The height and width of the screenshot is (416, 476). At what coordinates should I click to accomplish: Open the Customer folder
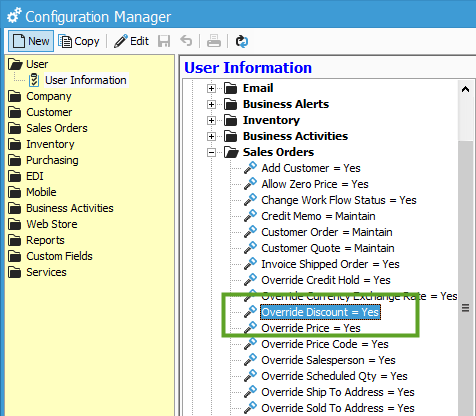40,112
